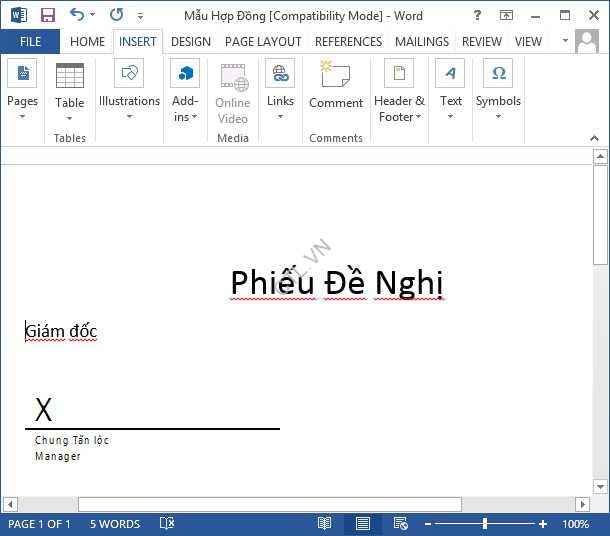This screenshot has width=610, height=536.
Task: Open the FILE menu tab
Action: tap(30, 42)
